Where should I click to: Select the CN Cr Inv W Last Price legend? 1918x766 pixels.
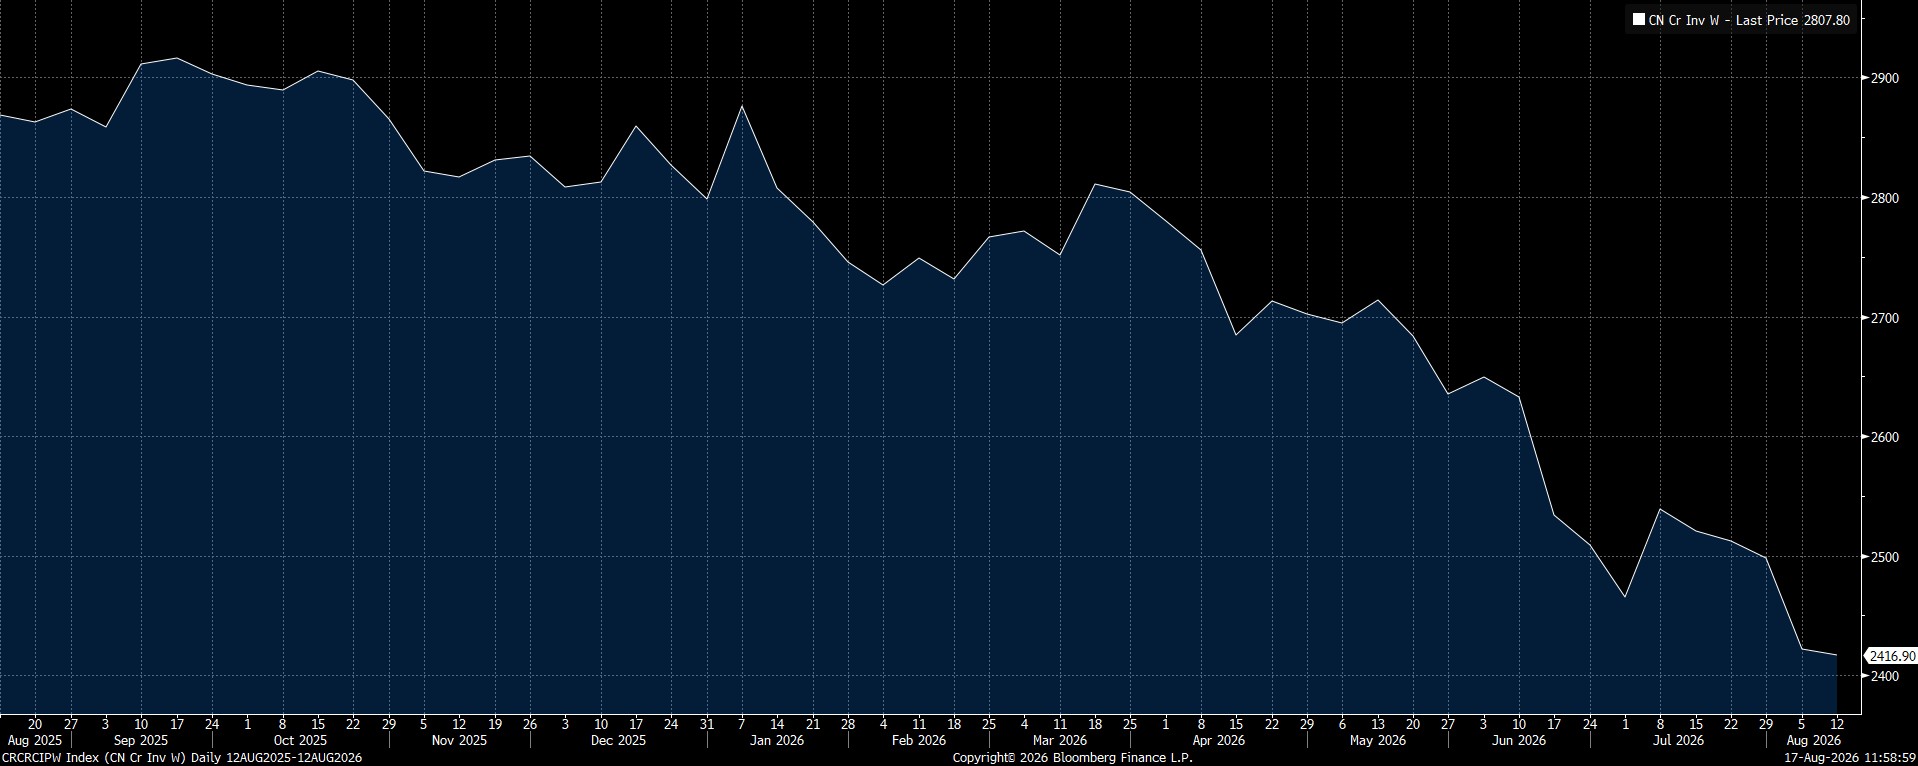coord(1741,20)
